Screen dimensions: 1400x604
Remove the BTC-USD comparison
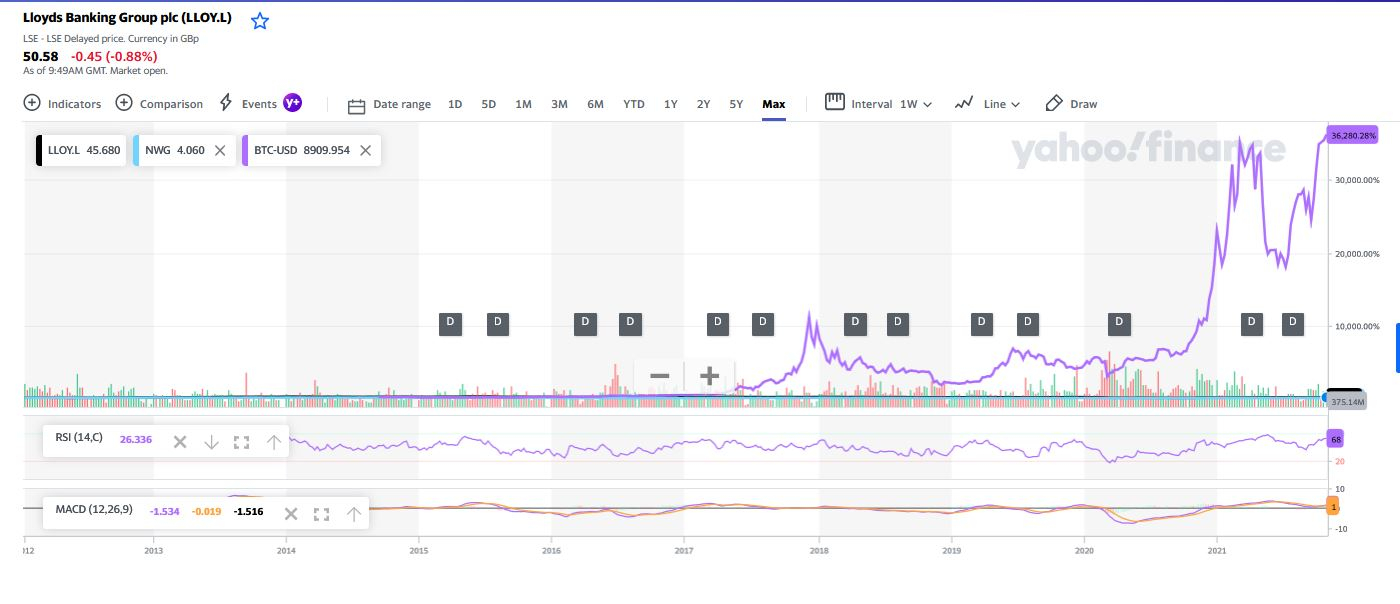pyautogui.click(x=366, y=150)
